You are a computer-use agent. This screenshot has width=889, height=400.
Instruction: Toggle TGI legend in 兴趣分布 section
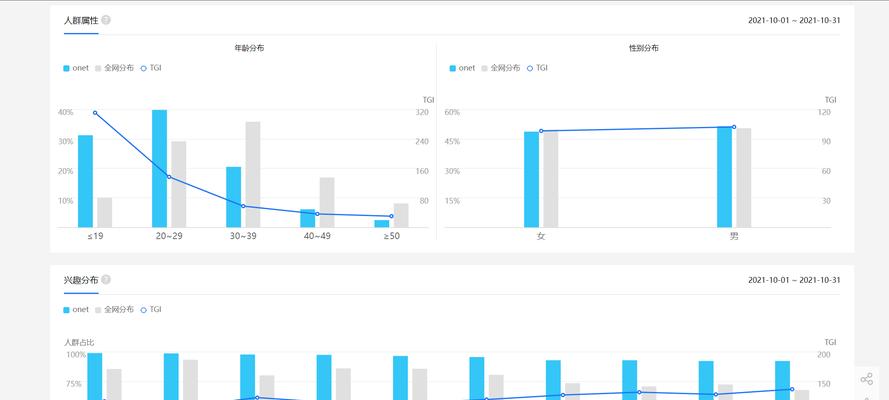151,310
